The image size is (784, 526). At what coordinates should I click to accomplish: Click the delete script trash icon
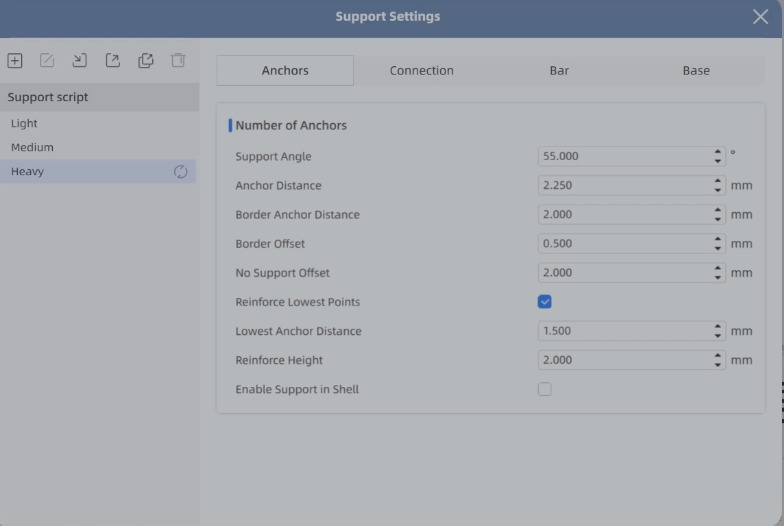(178, 61)
